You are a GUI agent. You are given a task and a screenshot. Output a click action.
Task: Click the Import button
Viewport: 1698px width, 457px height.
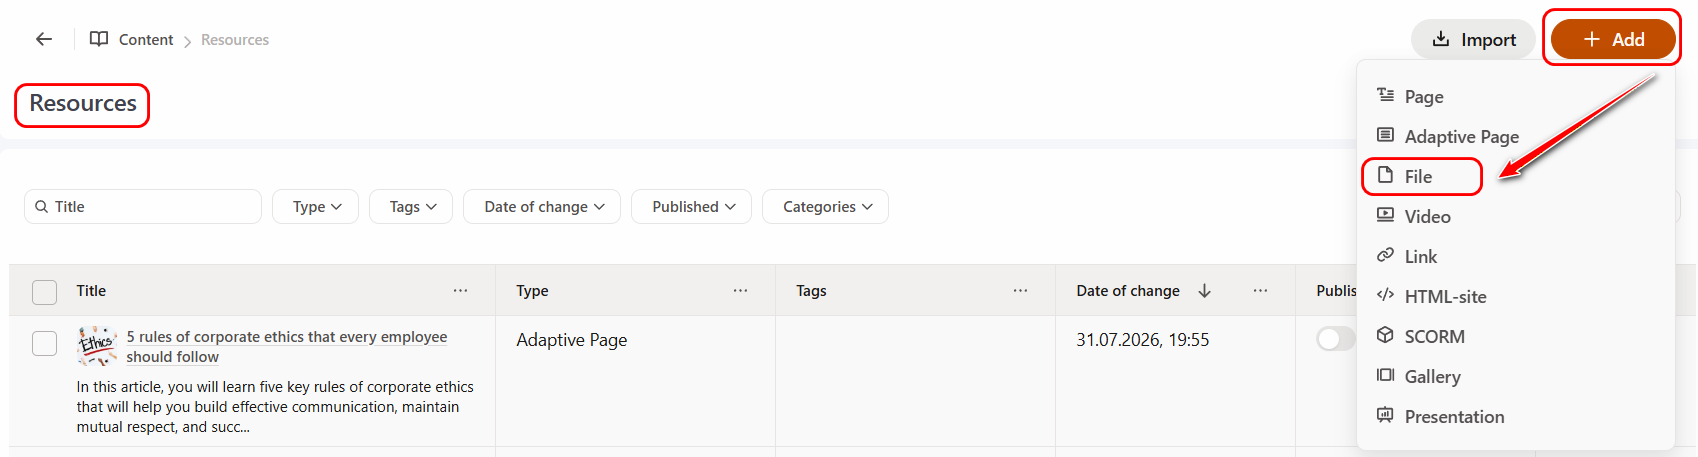pos(1473,39)
